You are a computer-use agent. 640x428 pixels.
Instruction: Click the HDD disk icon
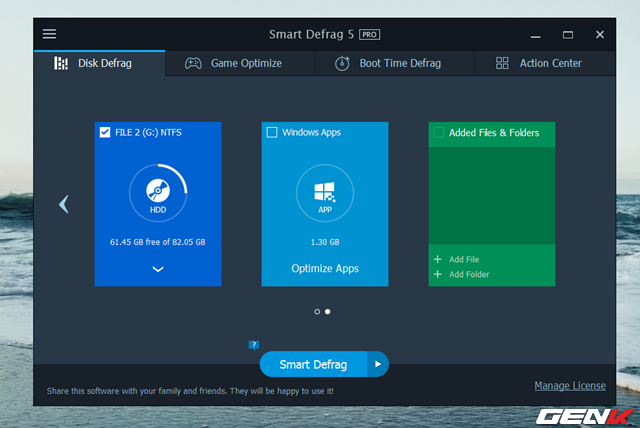(158, 193)
